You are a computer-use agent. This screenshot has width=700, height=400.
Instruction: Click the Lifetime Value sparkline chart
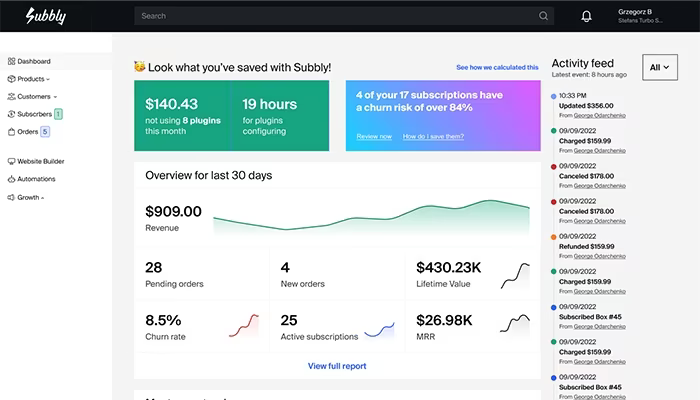[515, 276]
